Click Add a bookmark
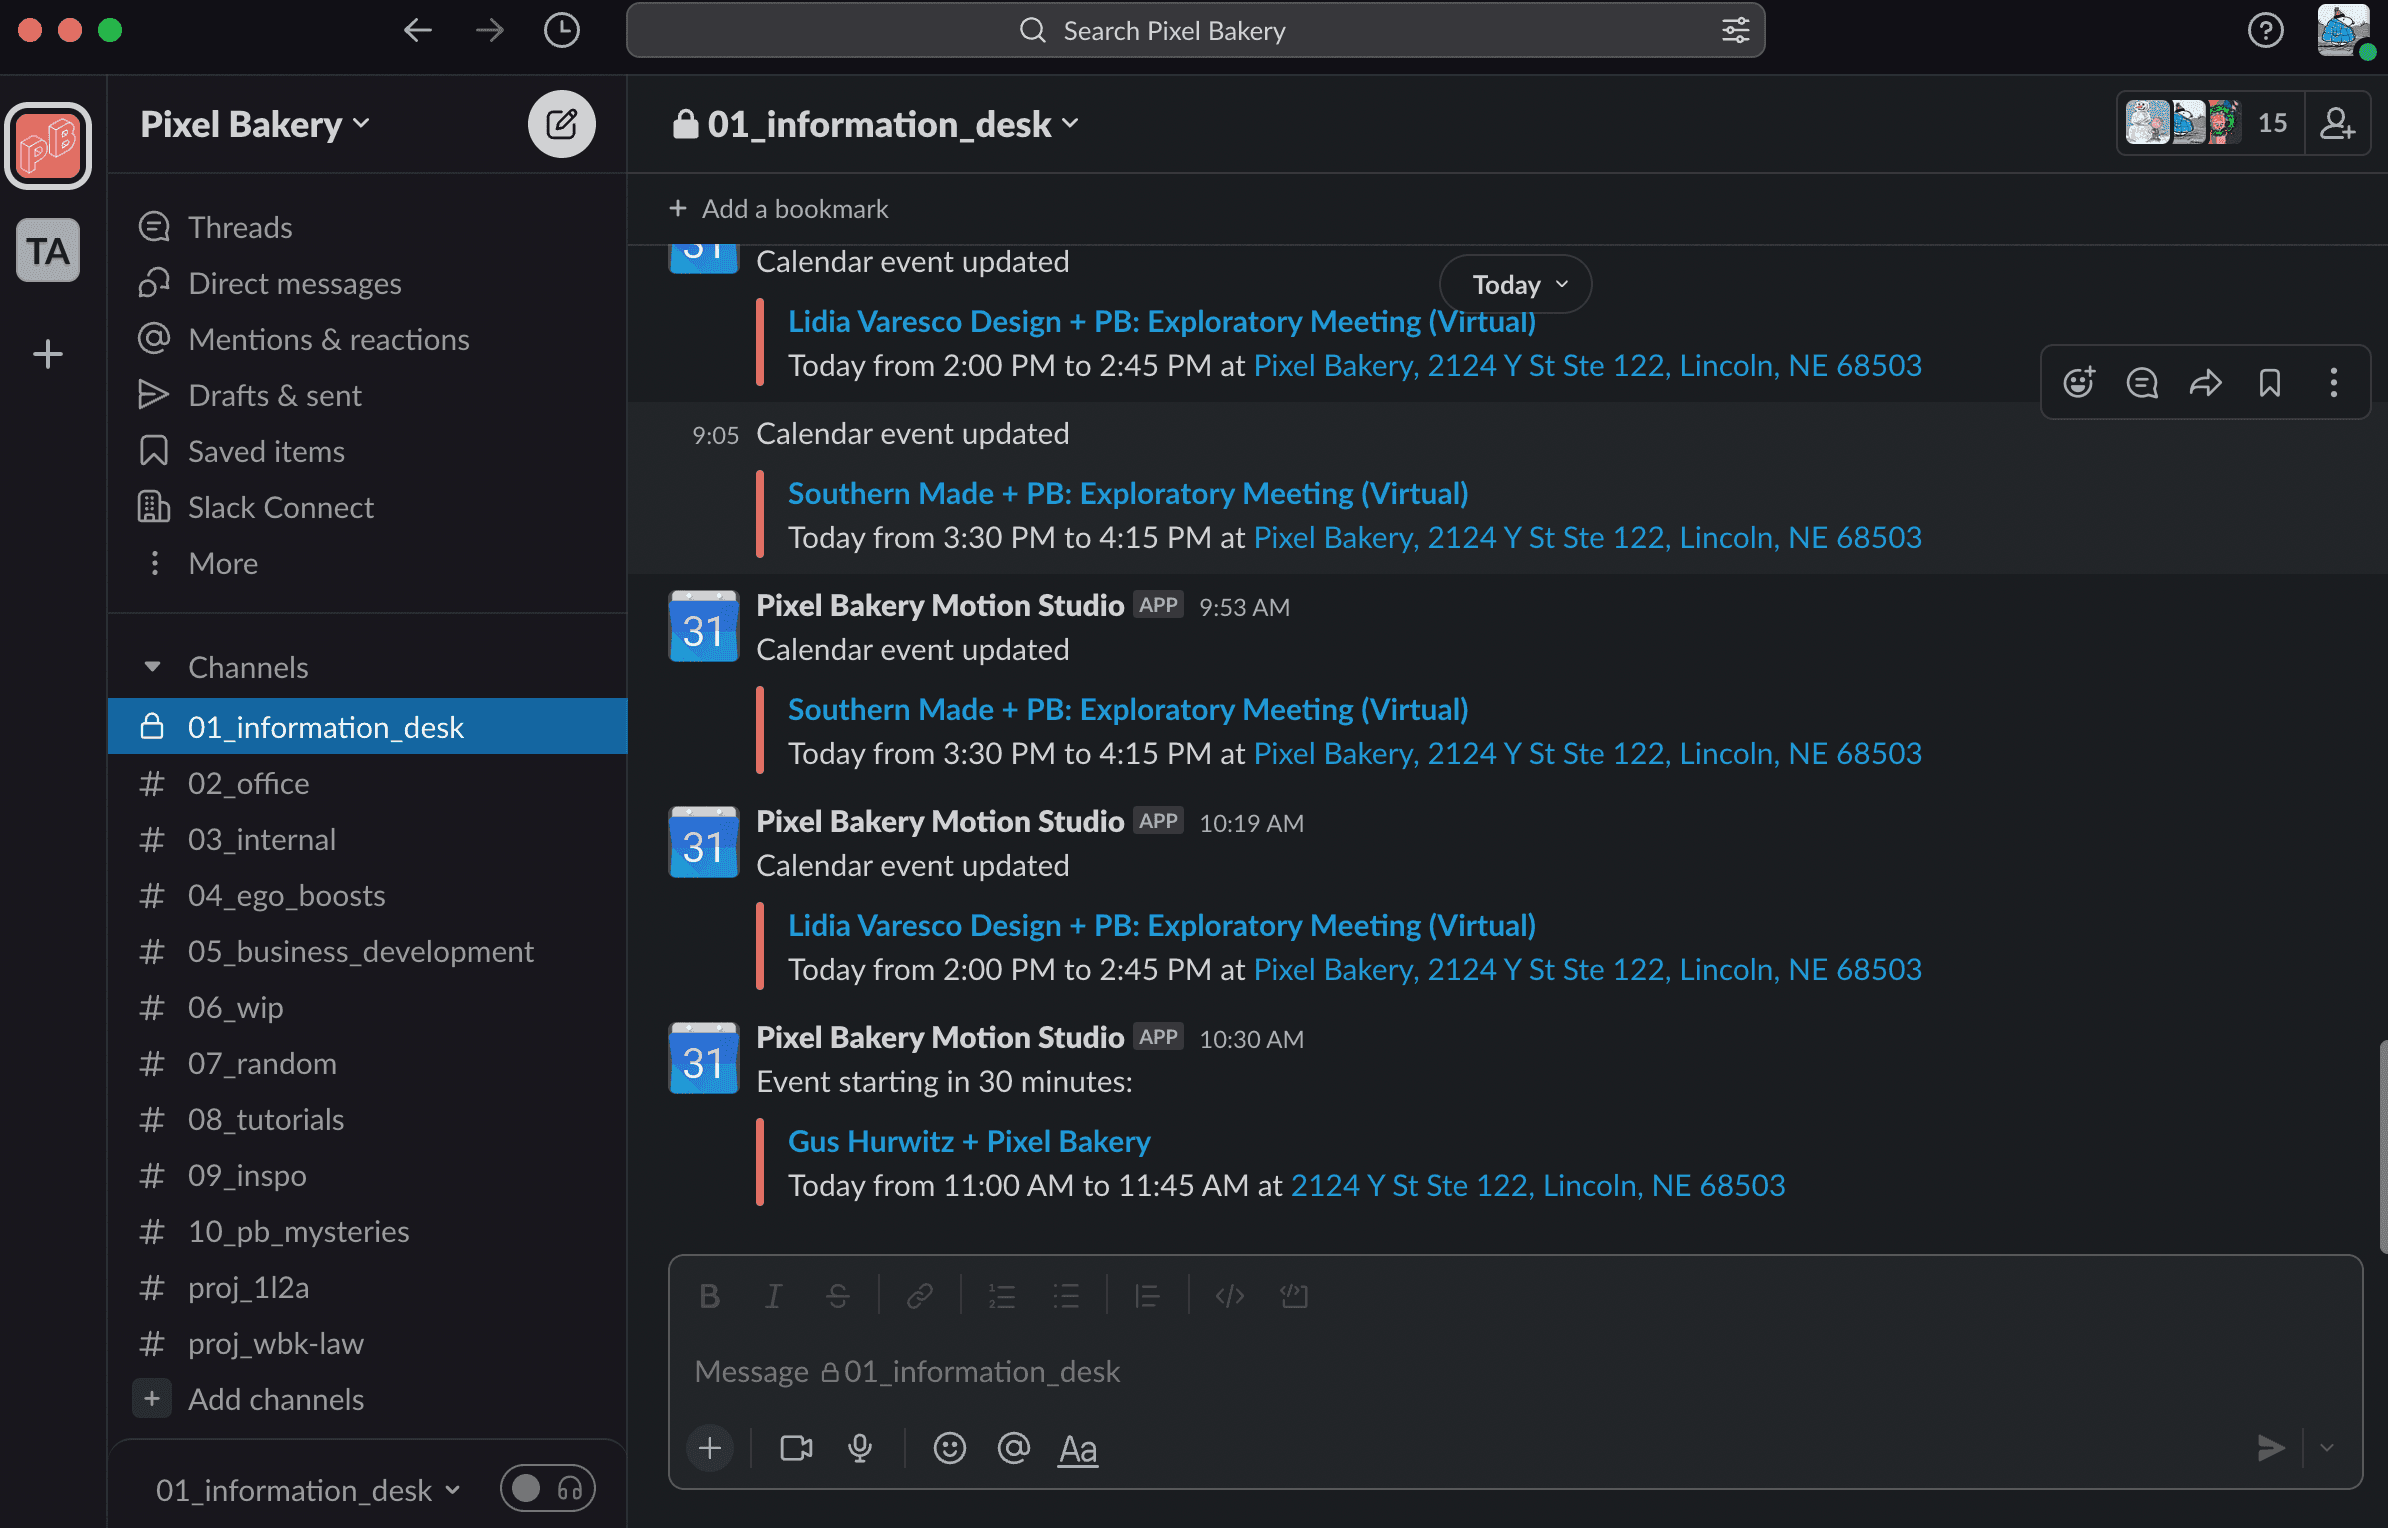2388x1528 pixels. point(777,208)
